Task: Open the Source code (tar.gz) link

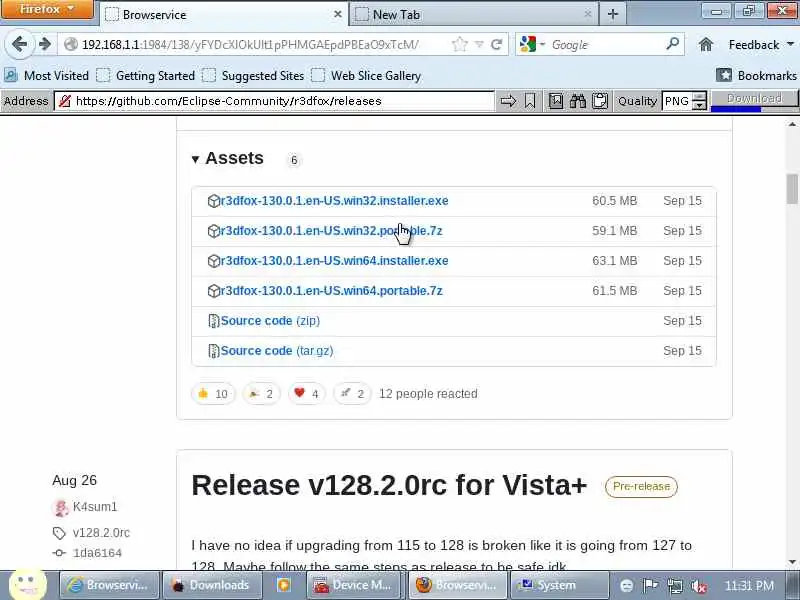Action: pos(277,351)
